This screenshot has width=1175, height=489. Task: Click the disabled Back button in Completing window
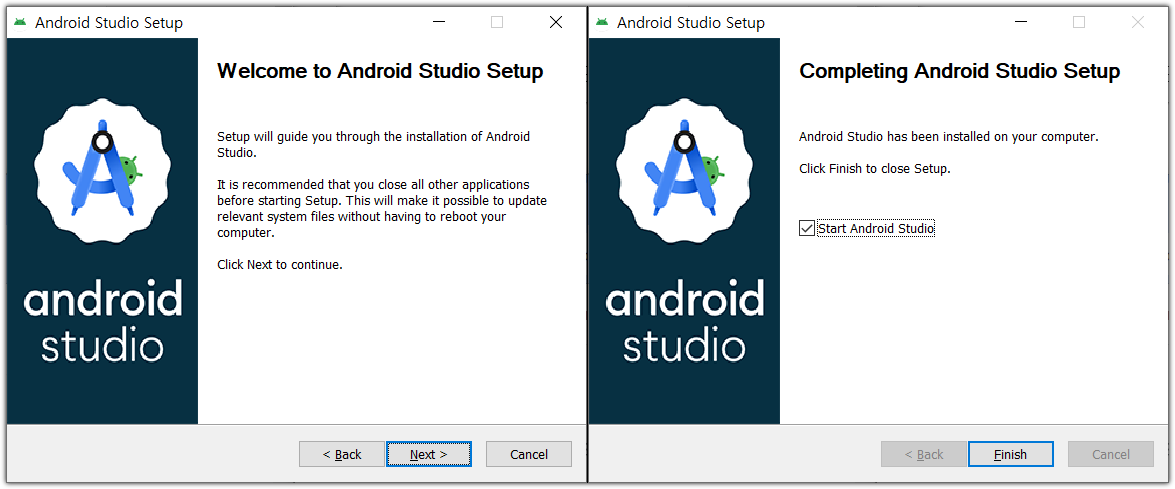coord(924,454)
